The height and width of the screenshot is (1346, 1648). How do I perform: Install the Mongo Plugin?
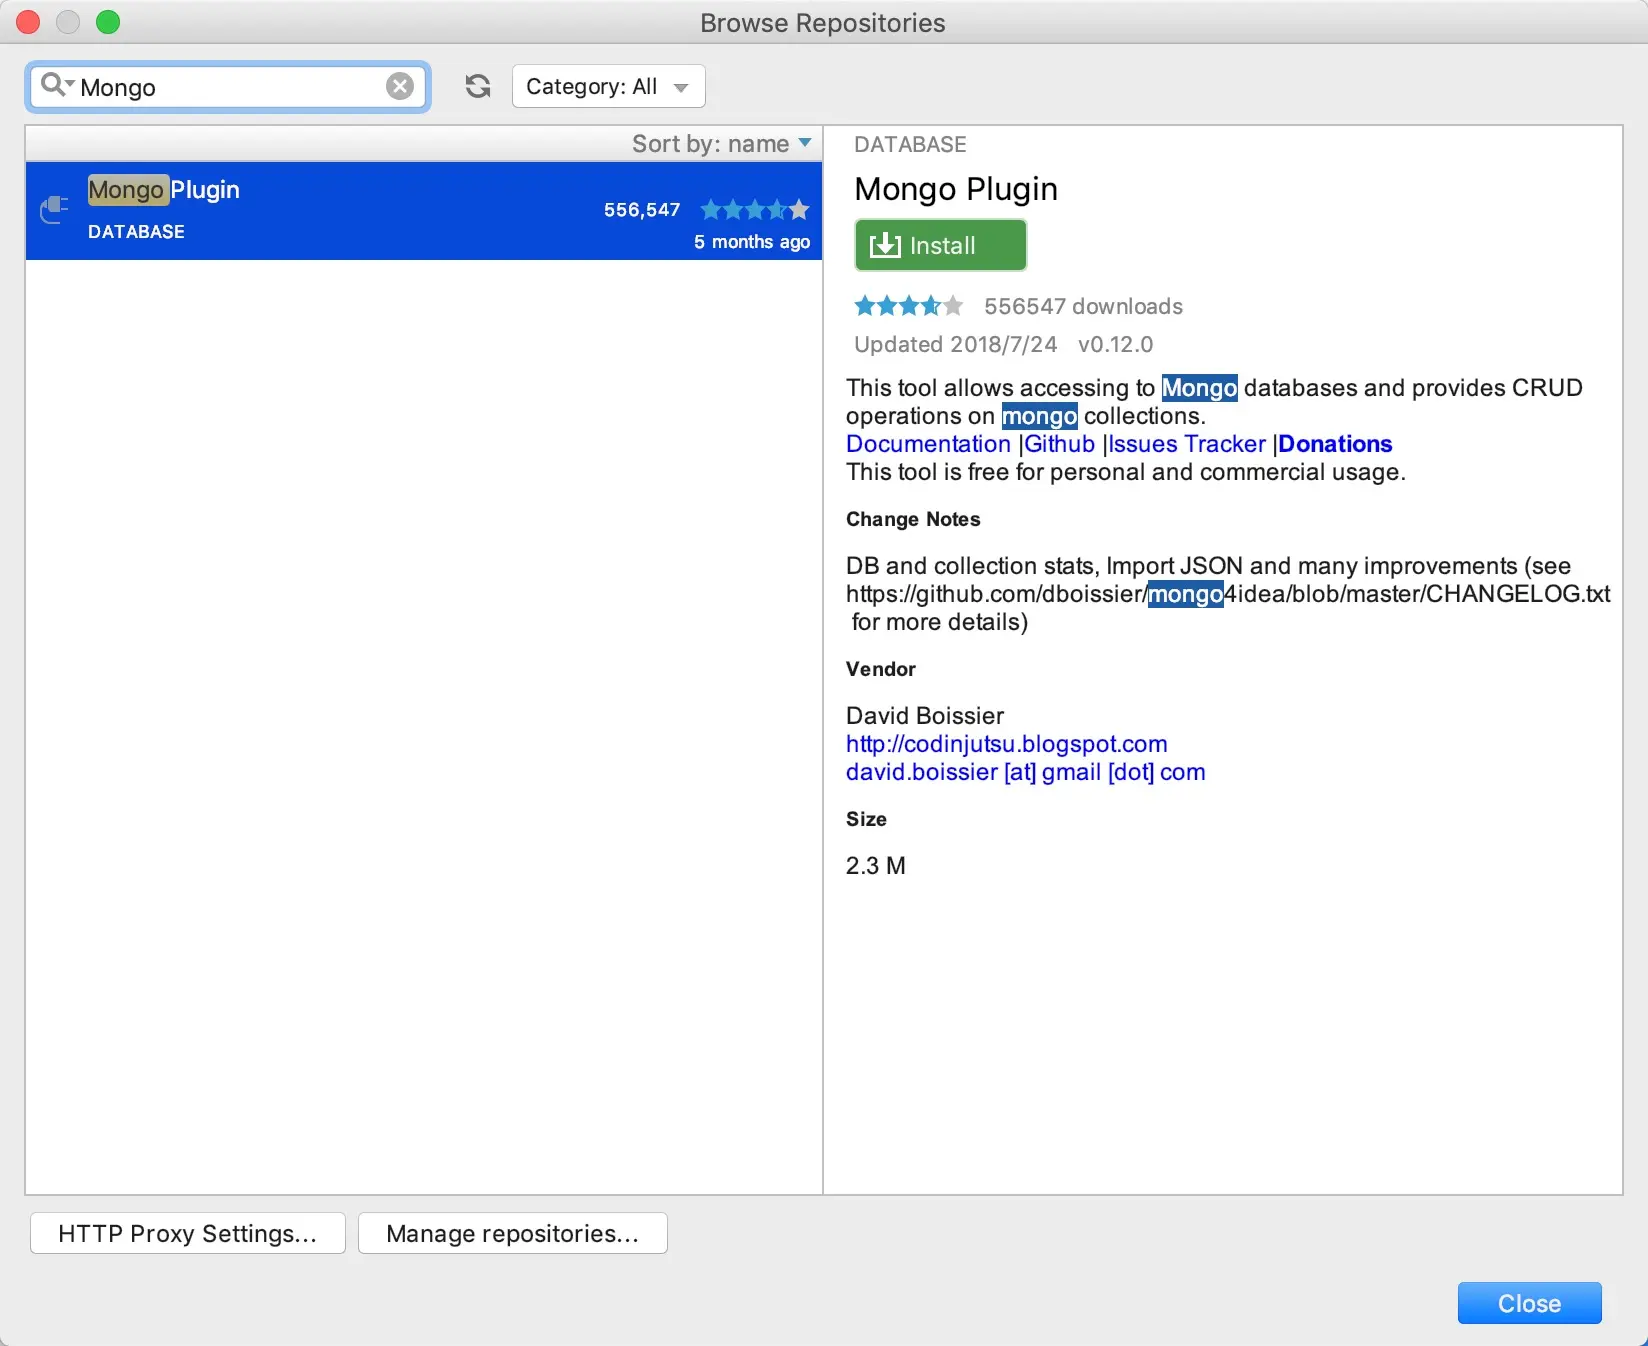pyautogui.click(x=940, y=245)
